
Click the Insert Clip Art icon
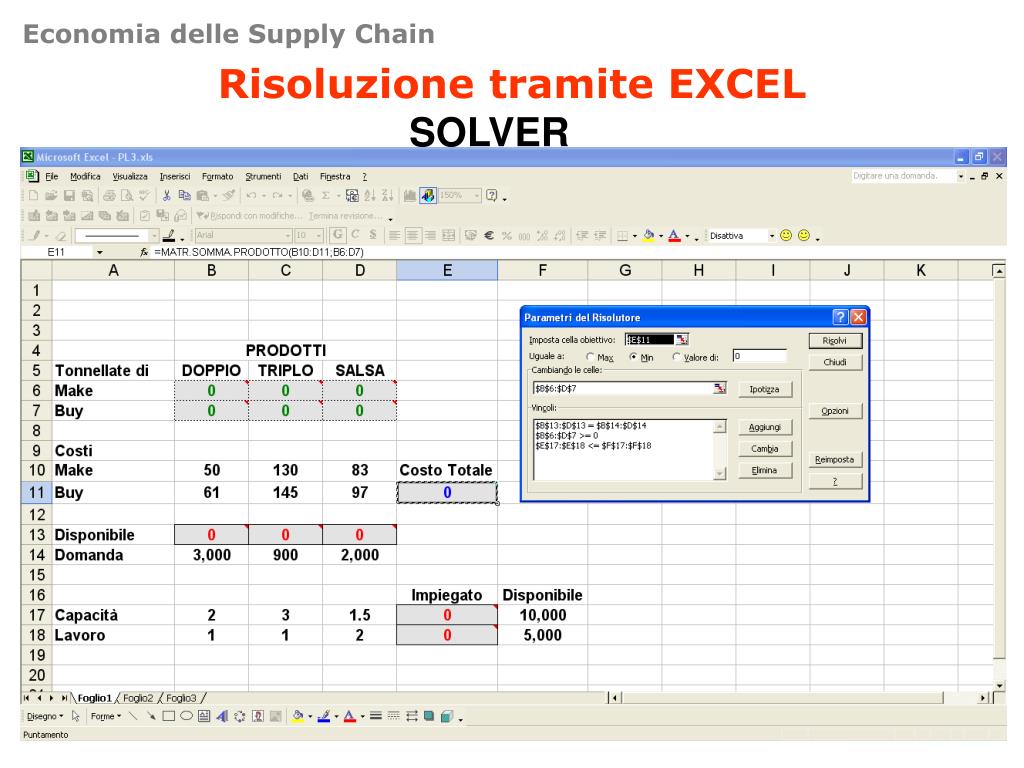coord(258,716)
